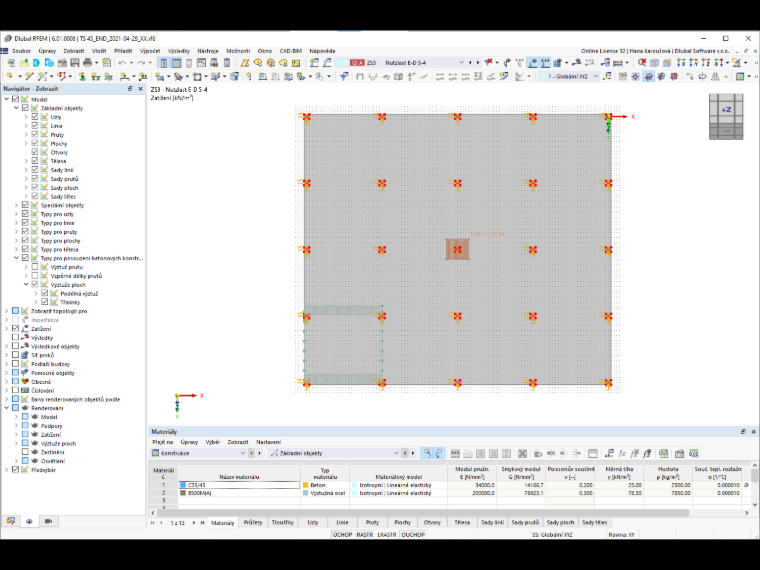Open Nastavení in Materials panel

[x=268, y=442]
